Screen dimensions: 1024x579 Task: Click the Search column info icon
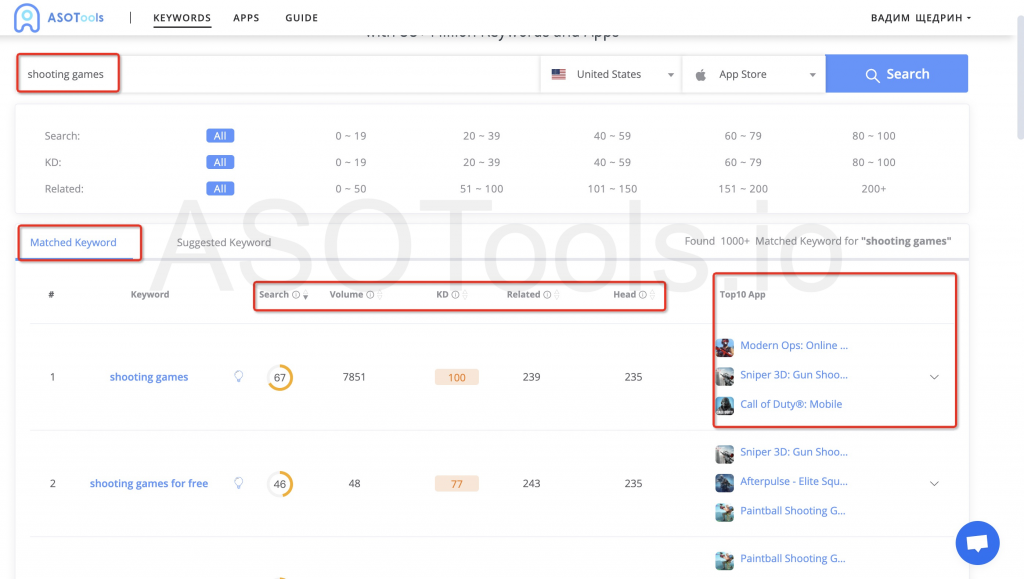point(295,295)
